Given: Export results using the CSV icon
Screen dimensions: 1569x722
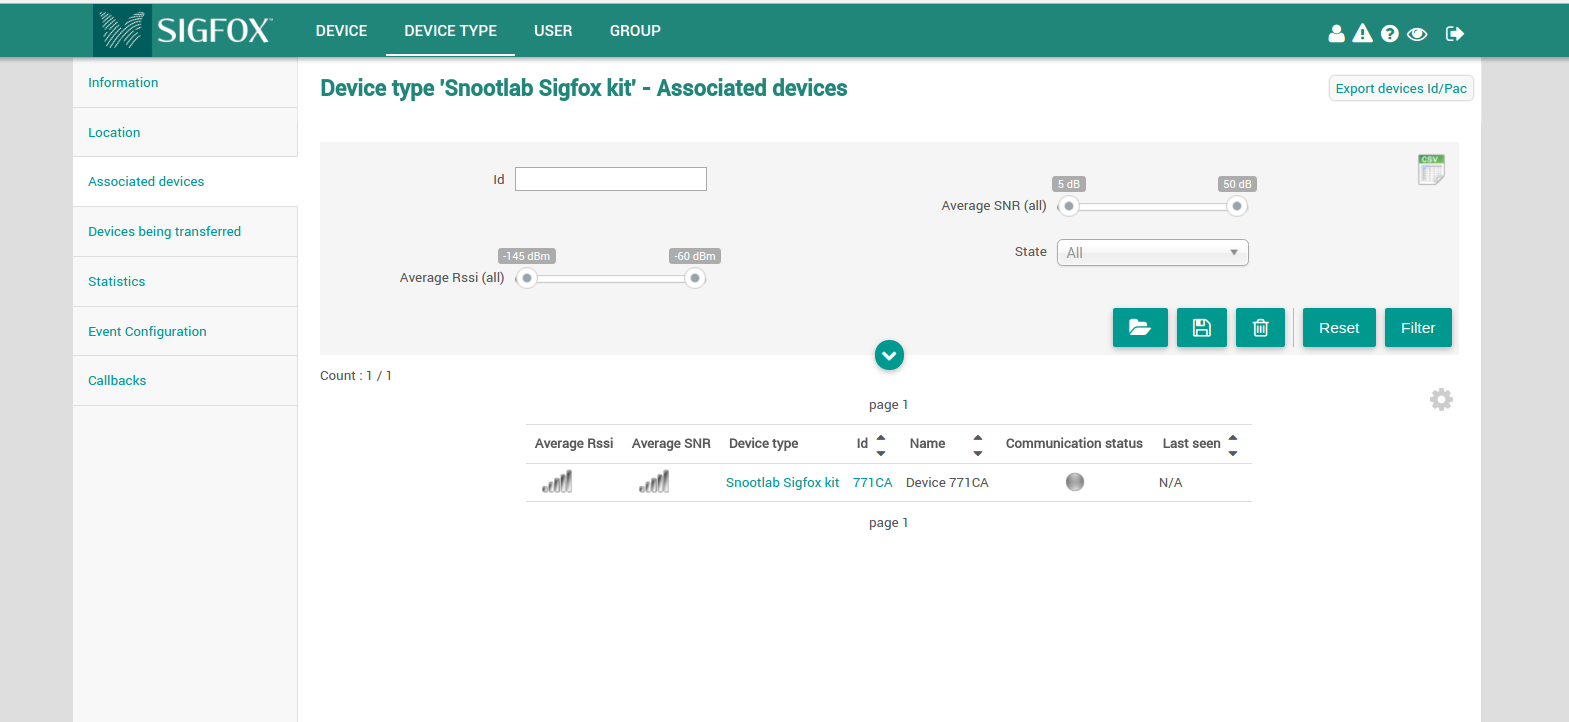Looking at the screenshot, I should tap(1431, 169).
